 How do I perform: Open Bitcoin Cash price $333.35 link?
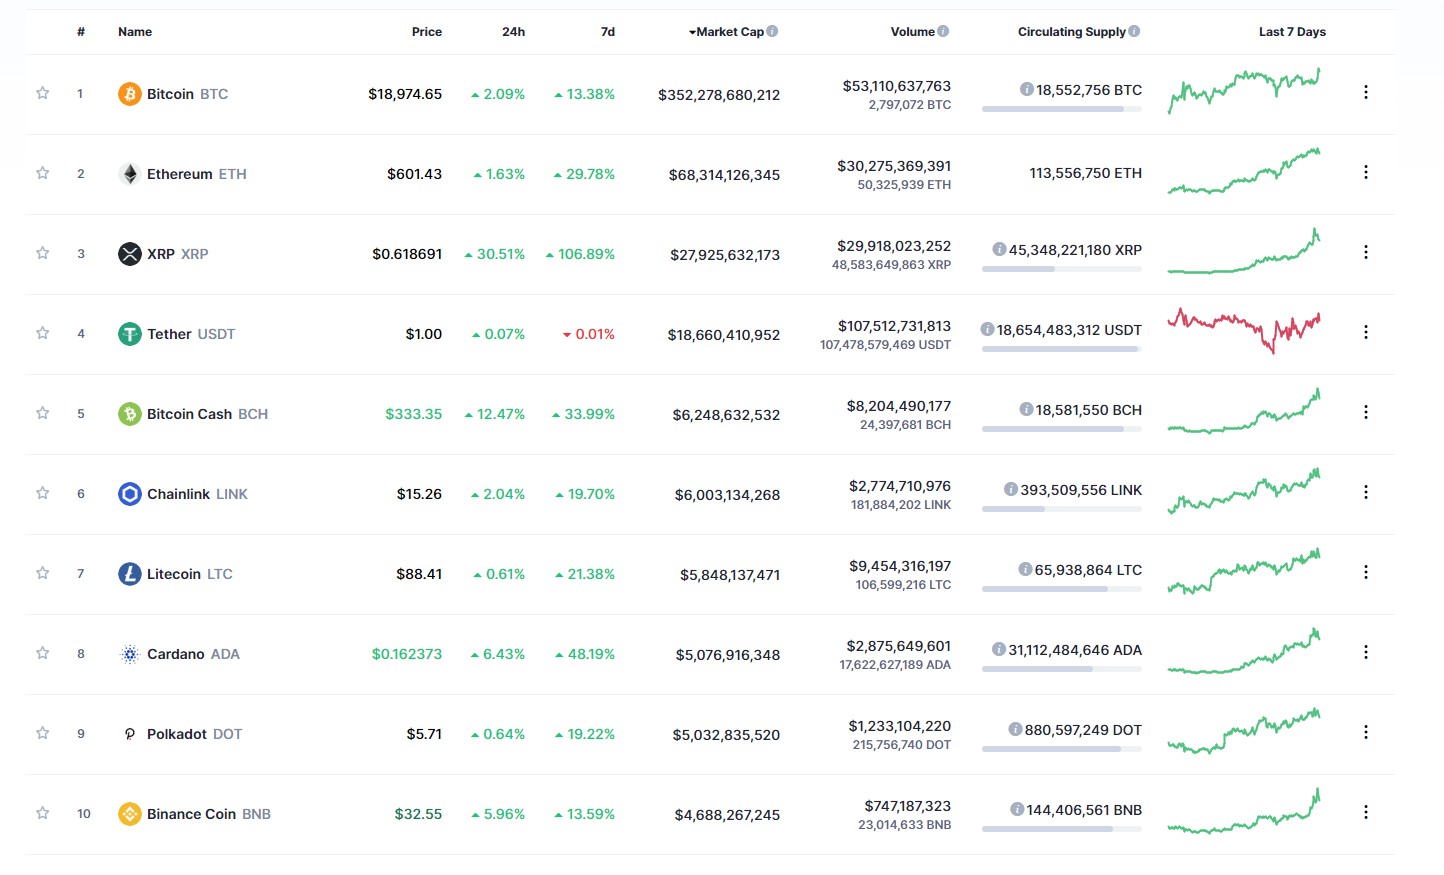[414, 414]
